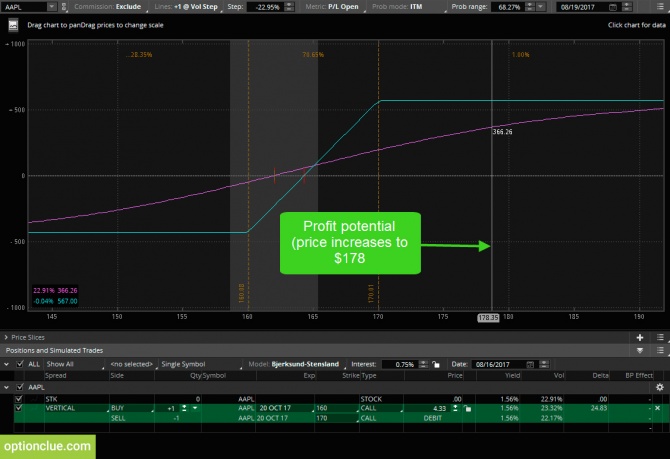Viewport: 670px width, 459px height.
Task: Click the symbol link icon beside AAPL
Action: (64, 7)
